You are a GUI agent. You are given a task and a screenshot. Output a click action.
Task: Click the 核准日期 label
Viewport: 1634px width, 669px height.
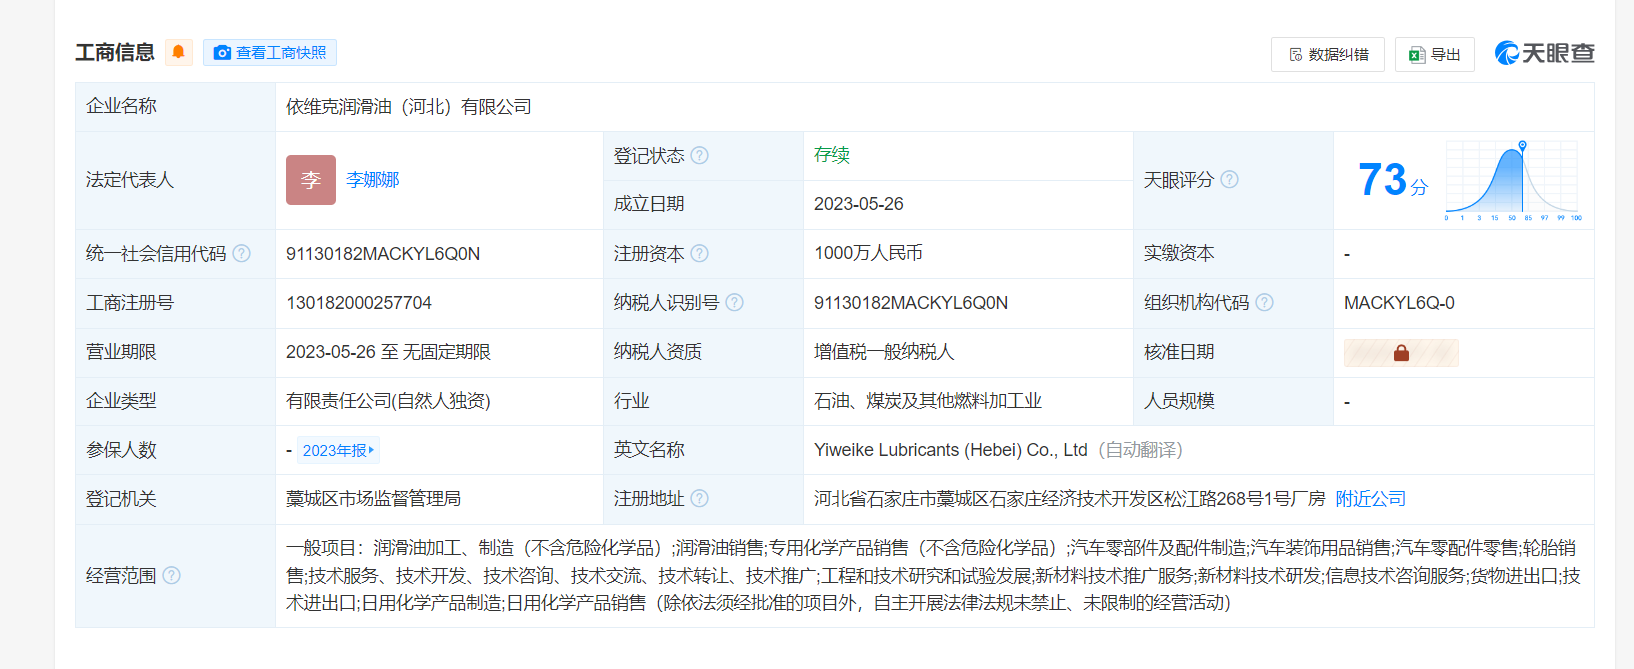(1179, 352)
